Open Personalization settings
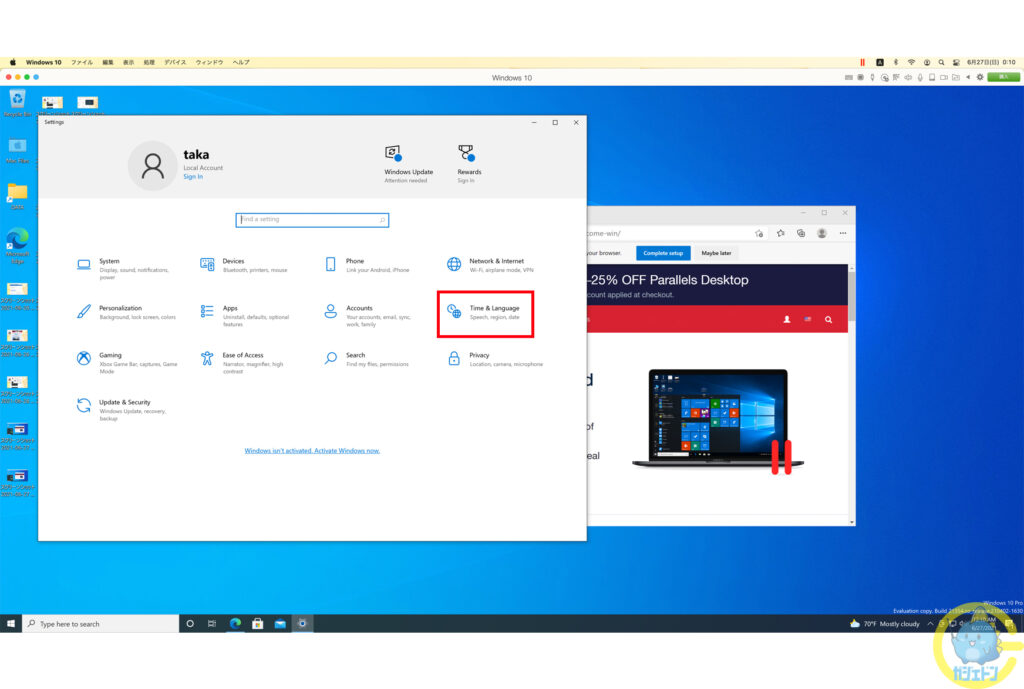 (x=125, y=312)
